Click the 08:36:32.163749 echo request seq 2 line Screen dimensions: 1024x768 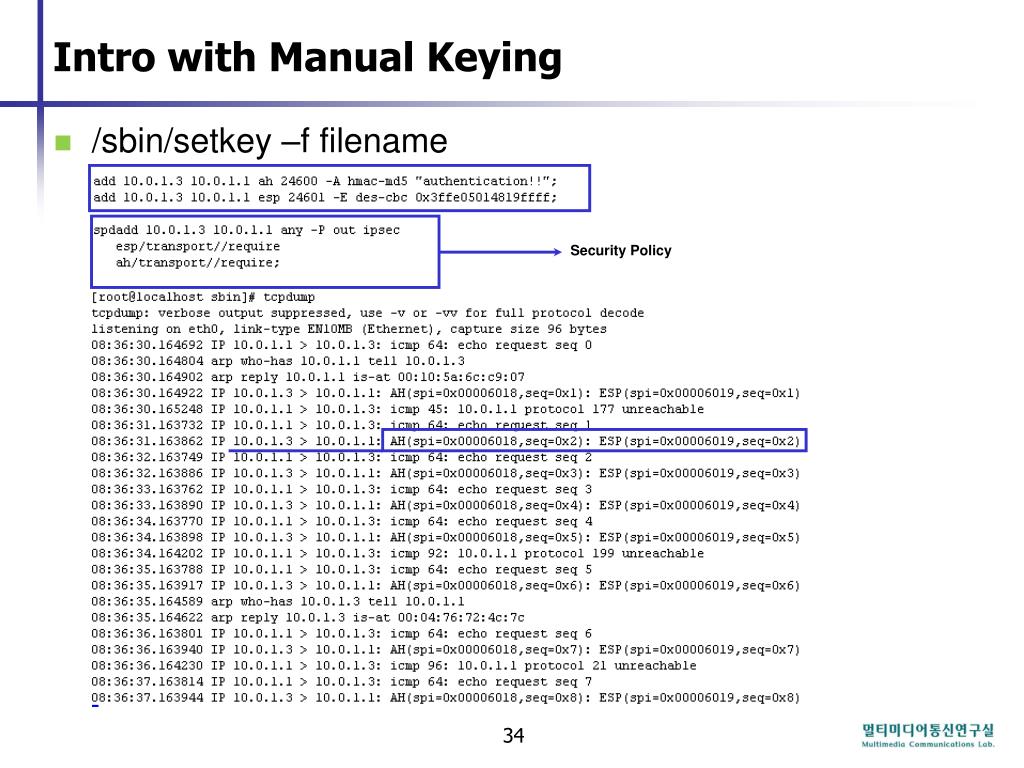342,457
